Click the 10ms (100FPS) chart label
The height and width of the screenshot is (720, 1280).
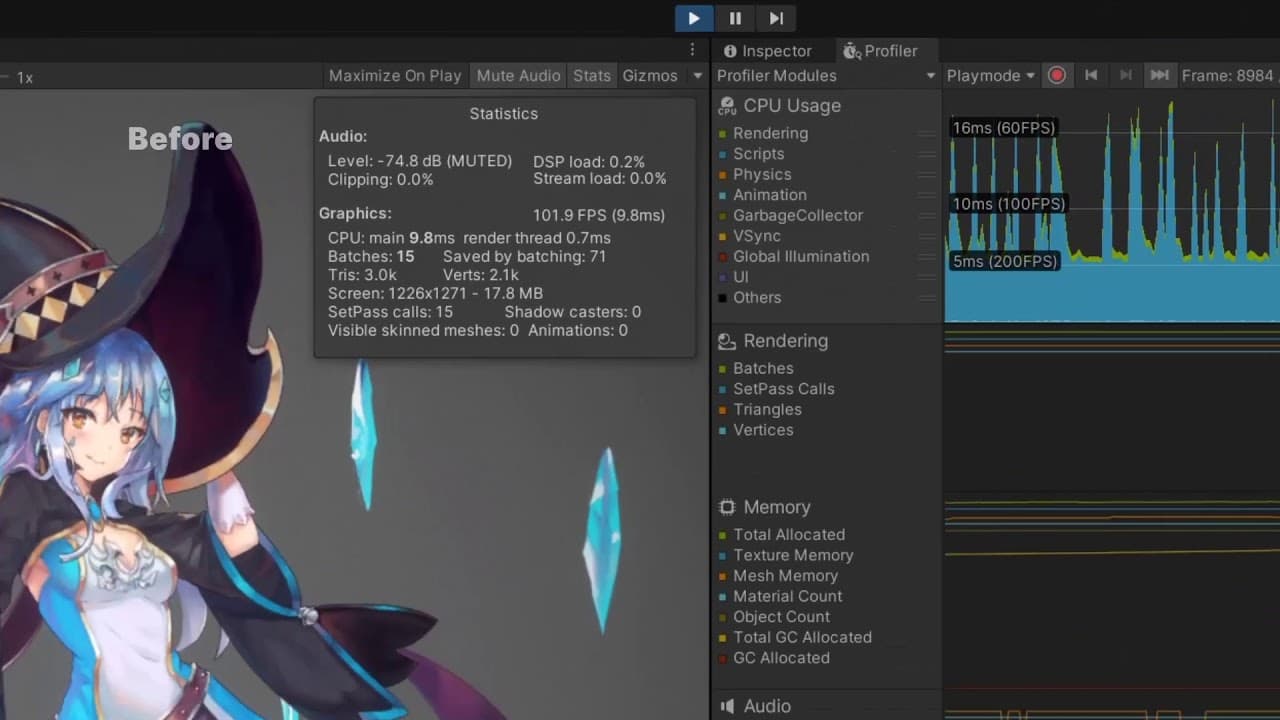click(x=1009, y=204)
